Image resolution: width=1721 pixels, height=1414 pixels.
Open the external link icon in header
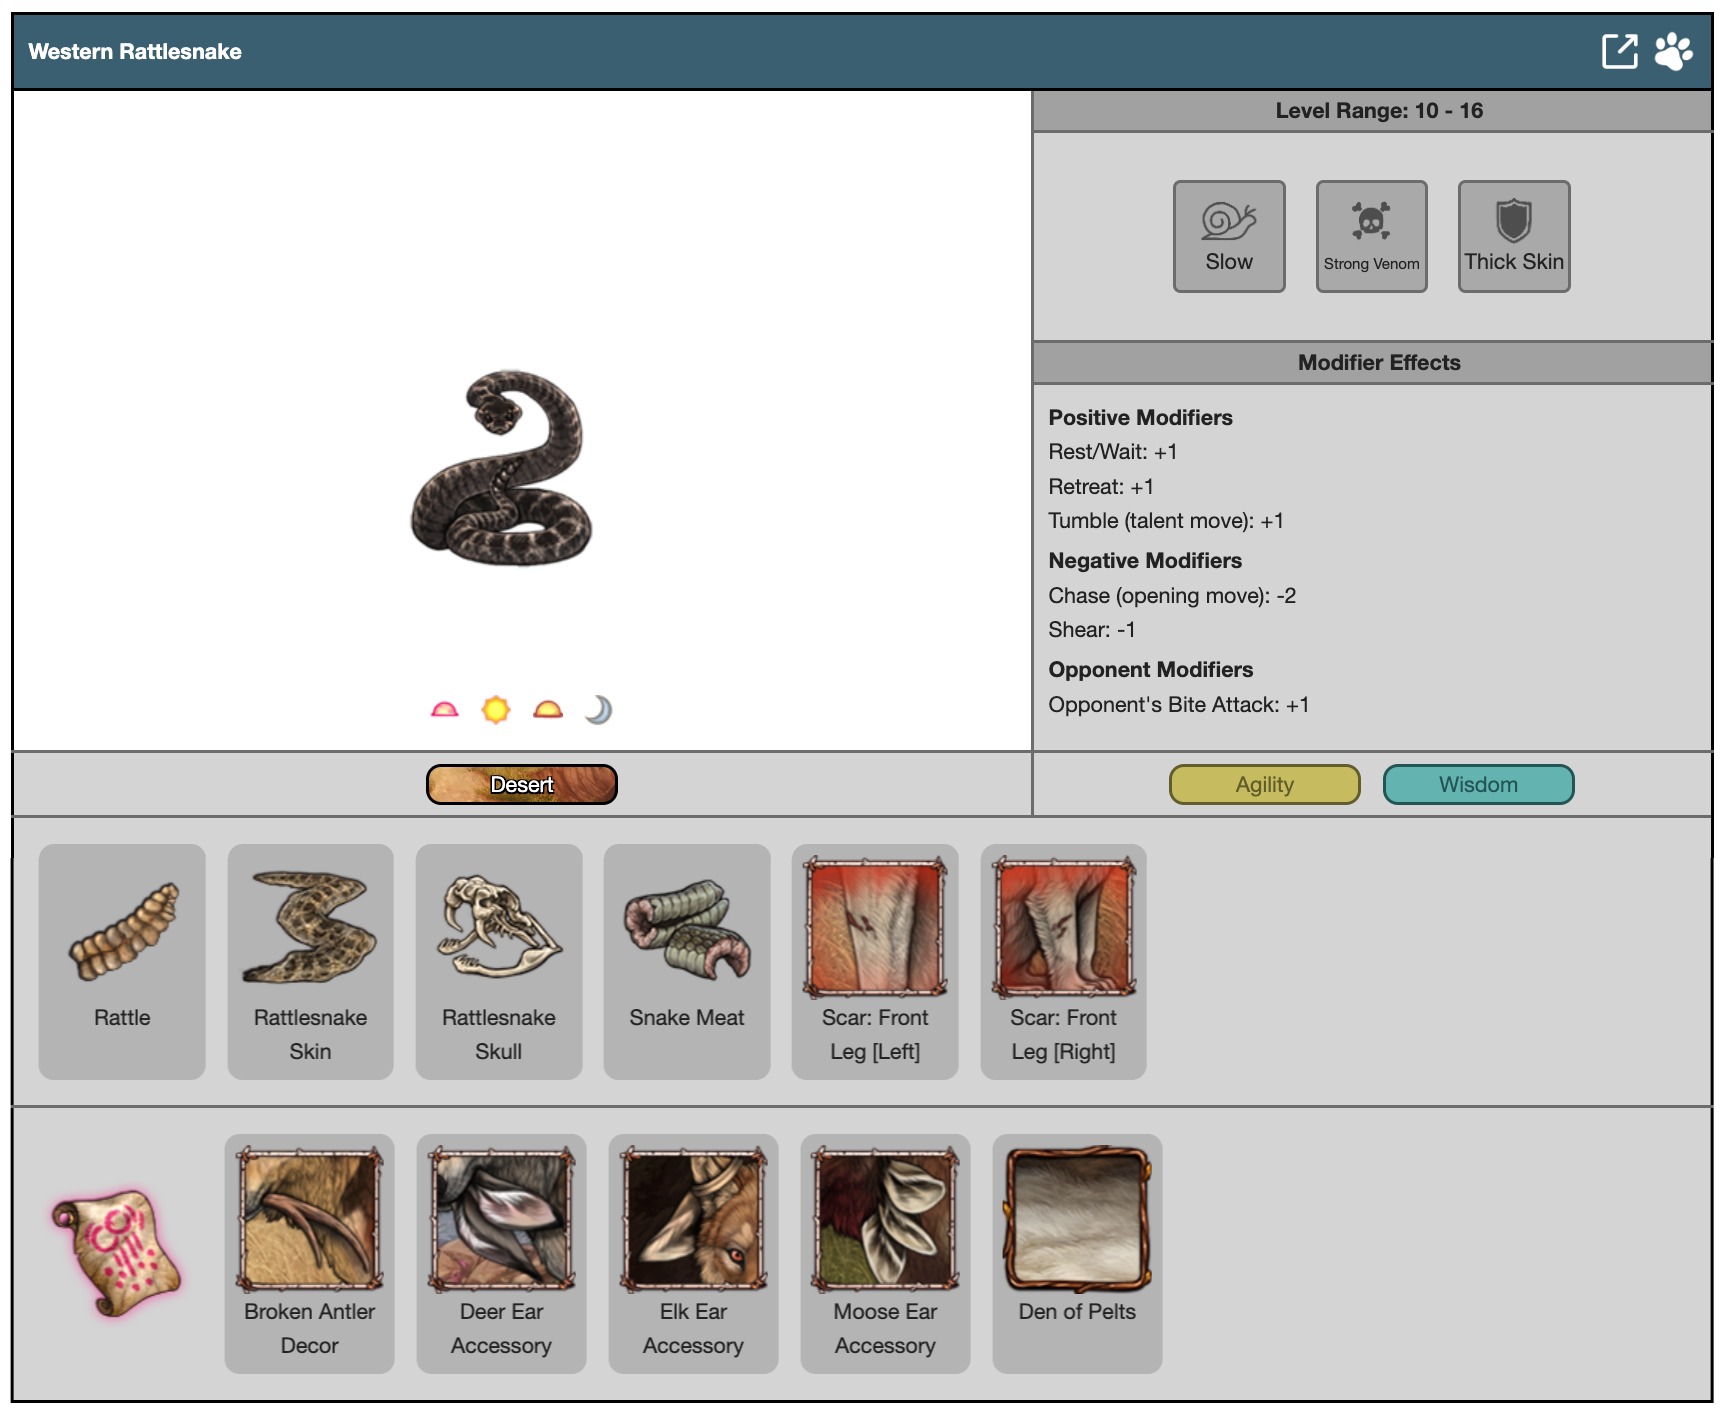1618,51
